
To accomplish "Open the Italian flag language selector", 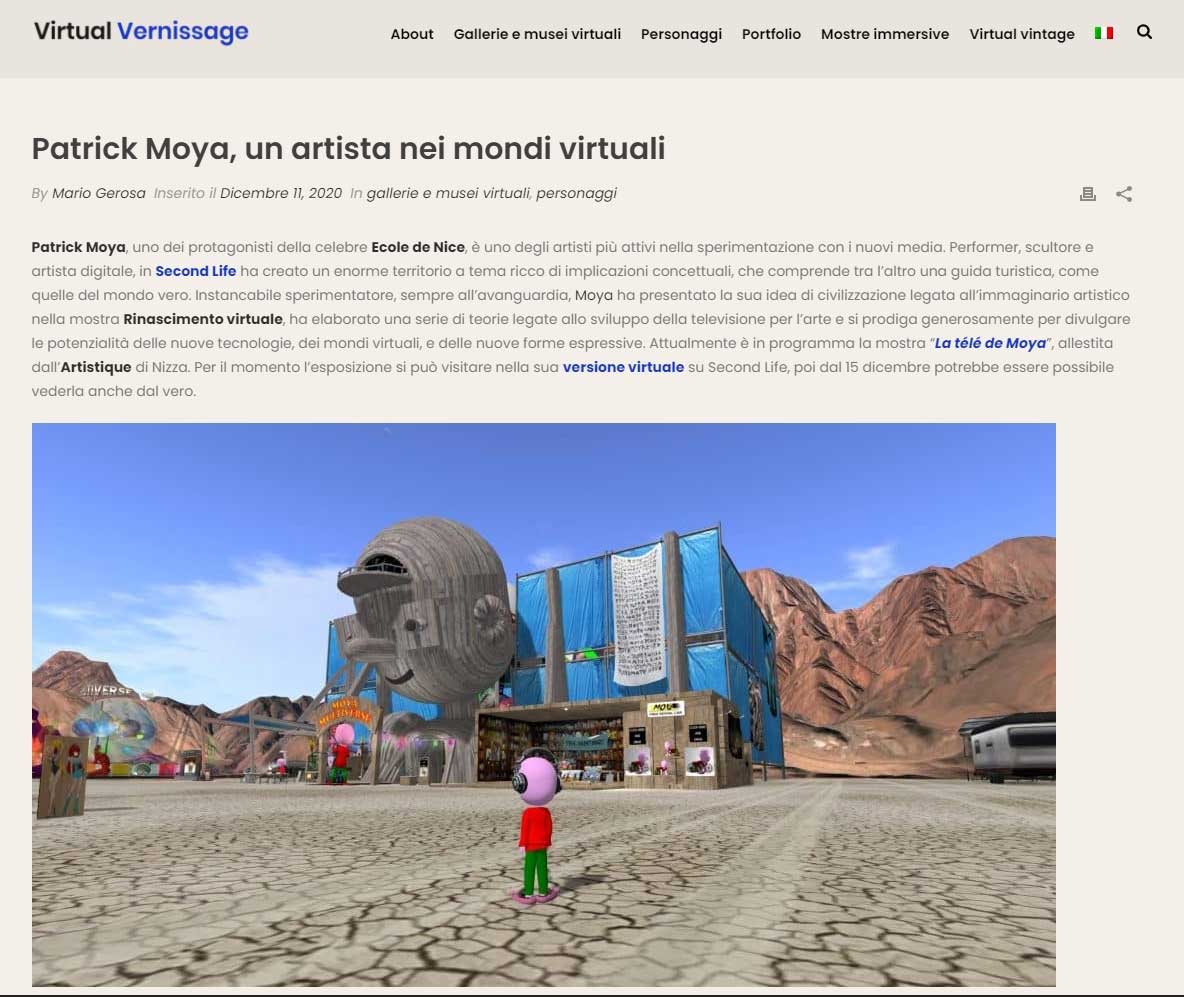I will point(1104,33).
